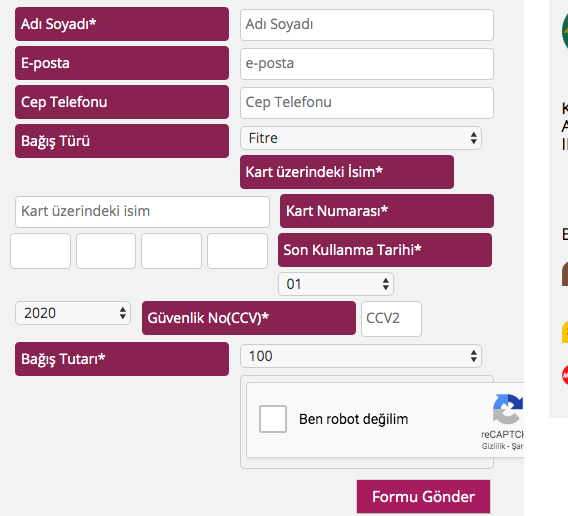Viewport: 568px width, 516px height.
Task: Open the reCAPTCHA Gizlilik link
Action: coord(493,446)
